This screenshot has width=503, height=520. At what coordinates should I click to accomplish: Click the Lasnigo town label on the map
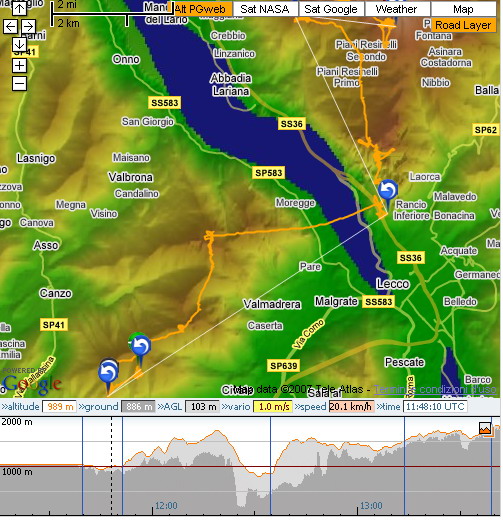(x=36, y=158)
